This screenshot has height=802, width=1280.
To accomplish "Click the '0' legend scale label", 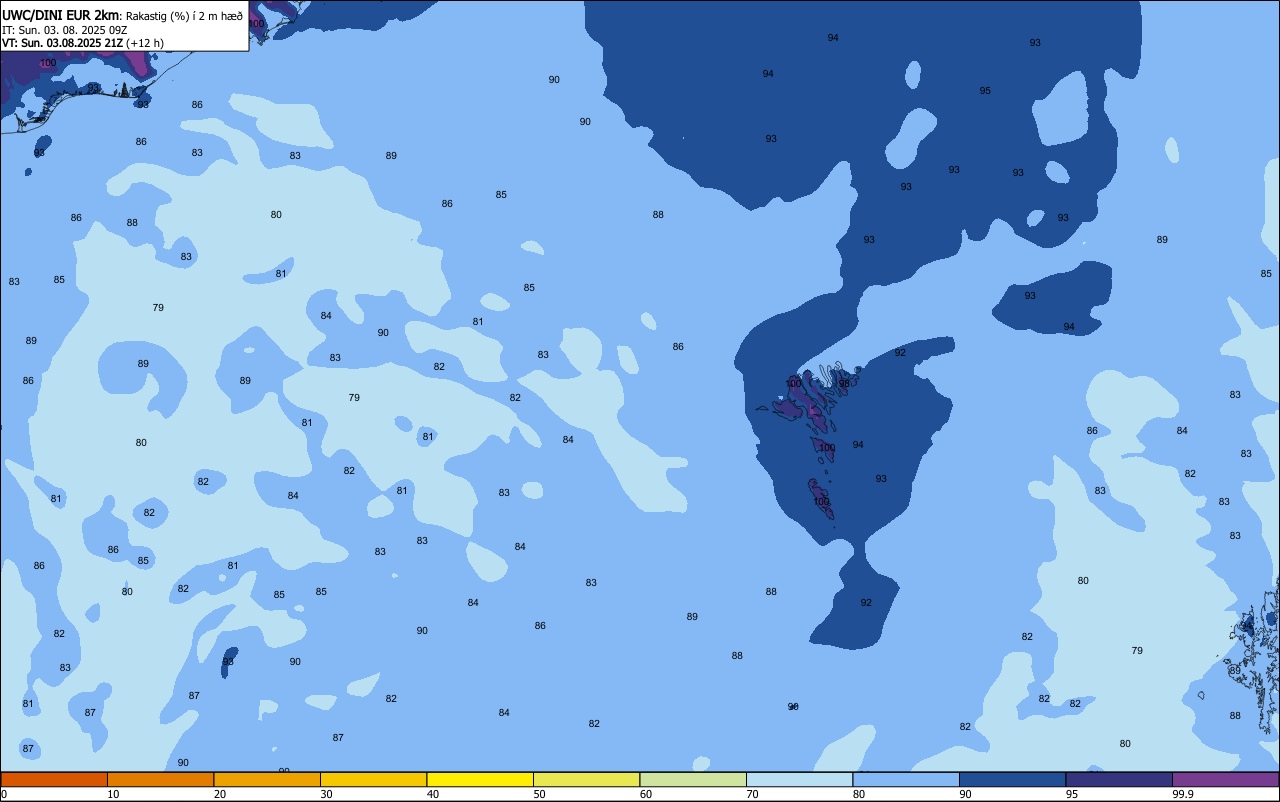I will click(x=4, y=794).
